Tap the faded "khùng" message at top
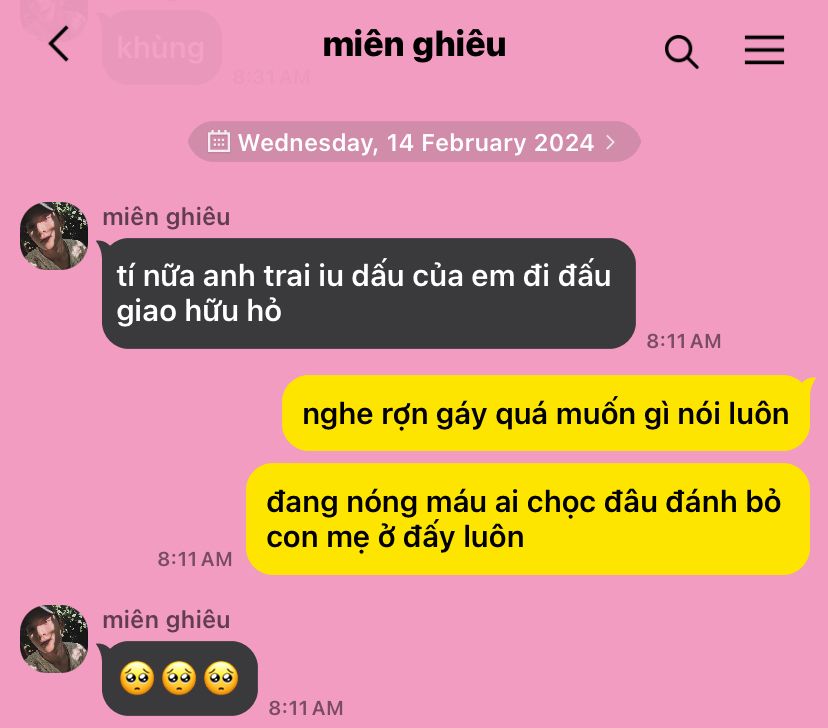The image size is (828, 728). click(x=161, y=49)
